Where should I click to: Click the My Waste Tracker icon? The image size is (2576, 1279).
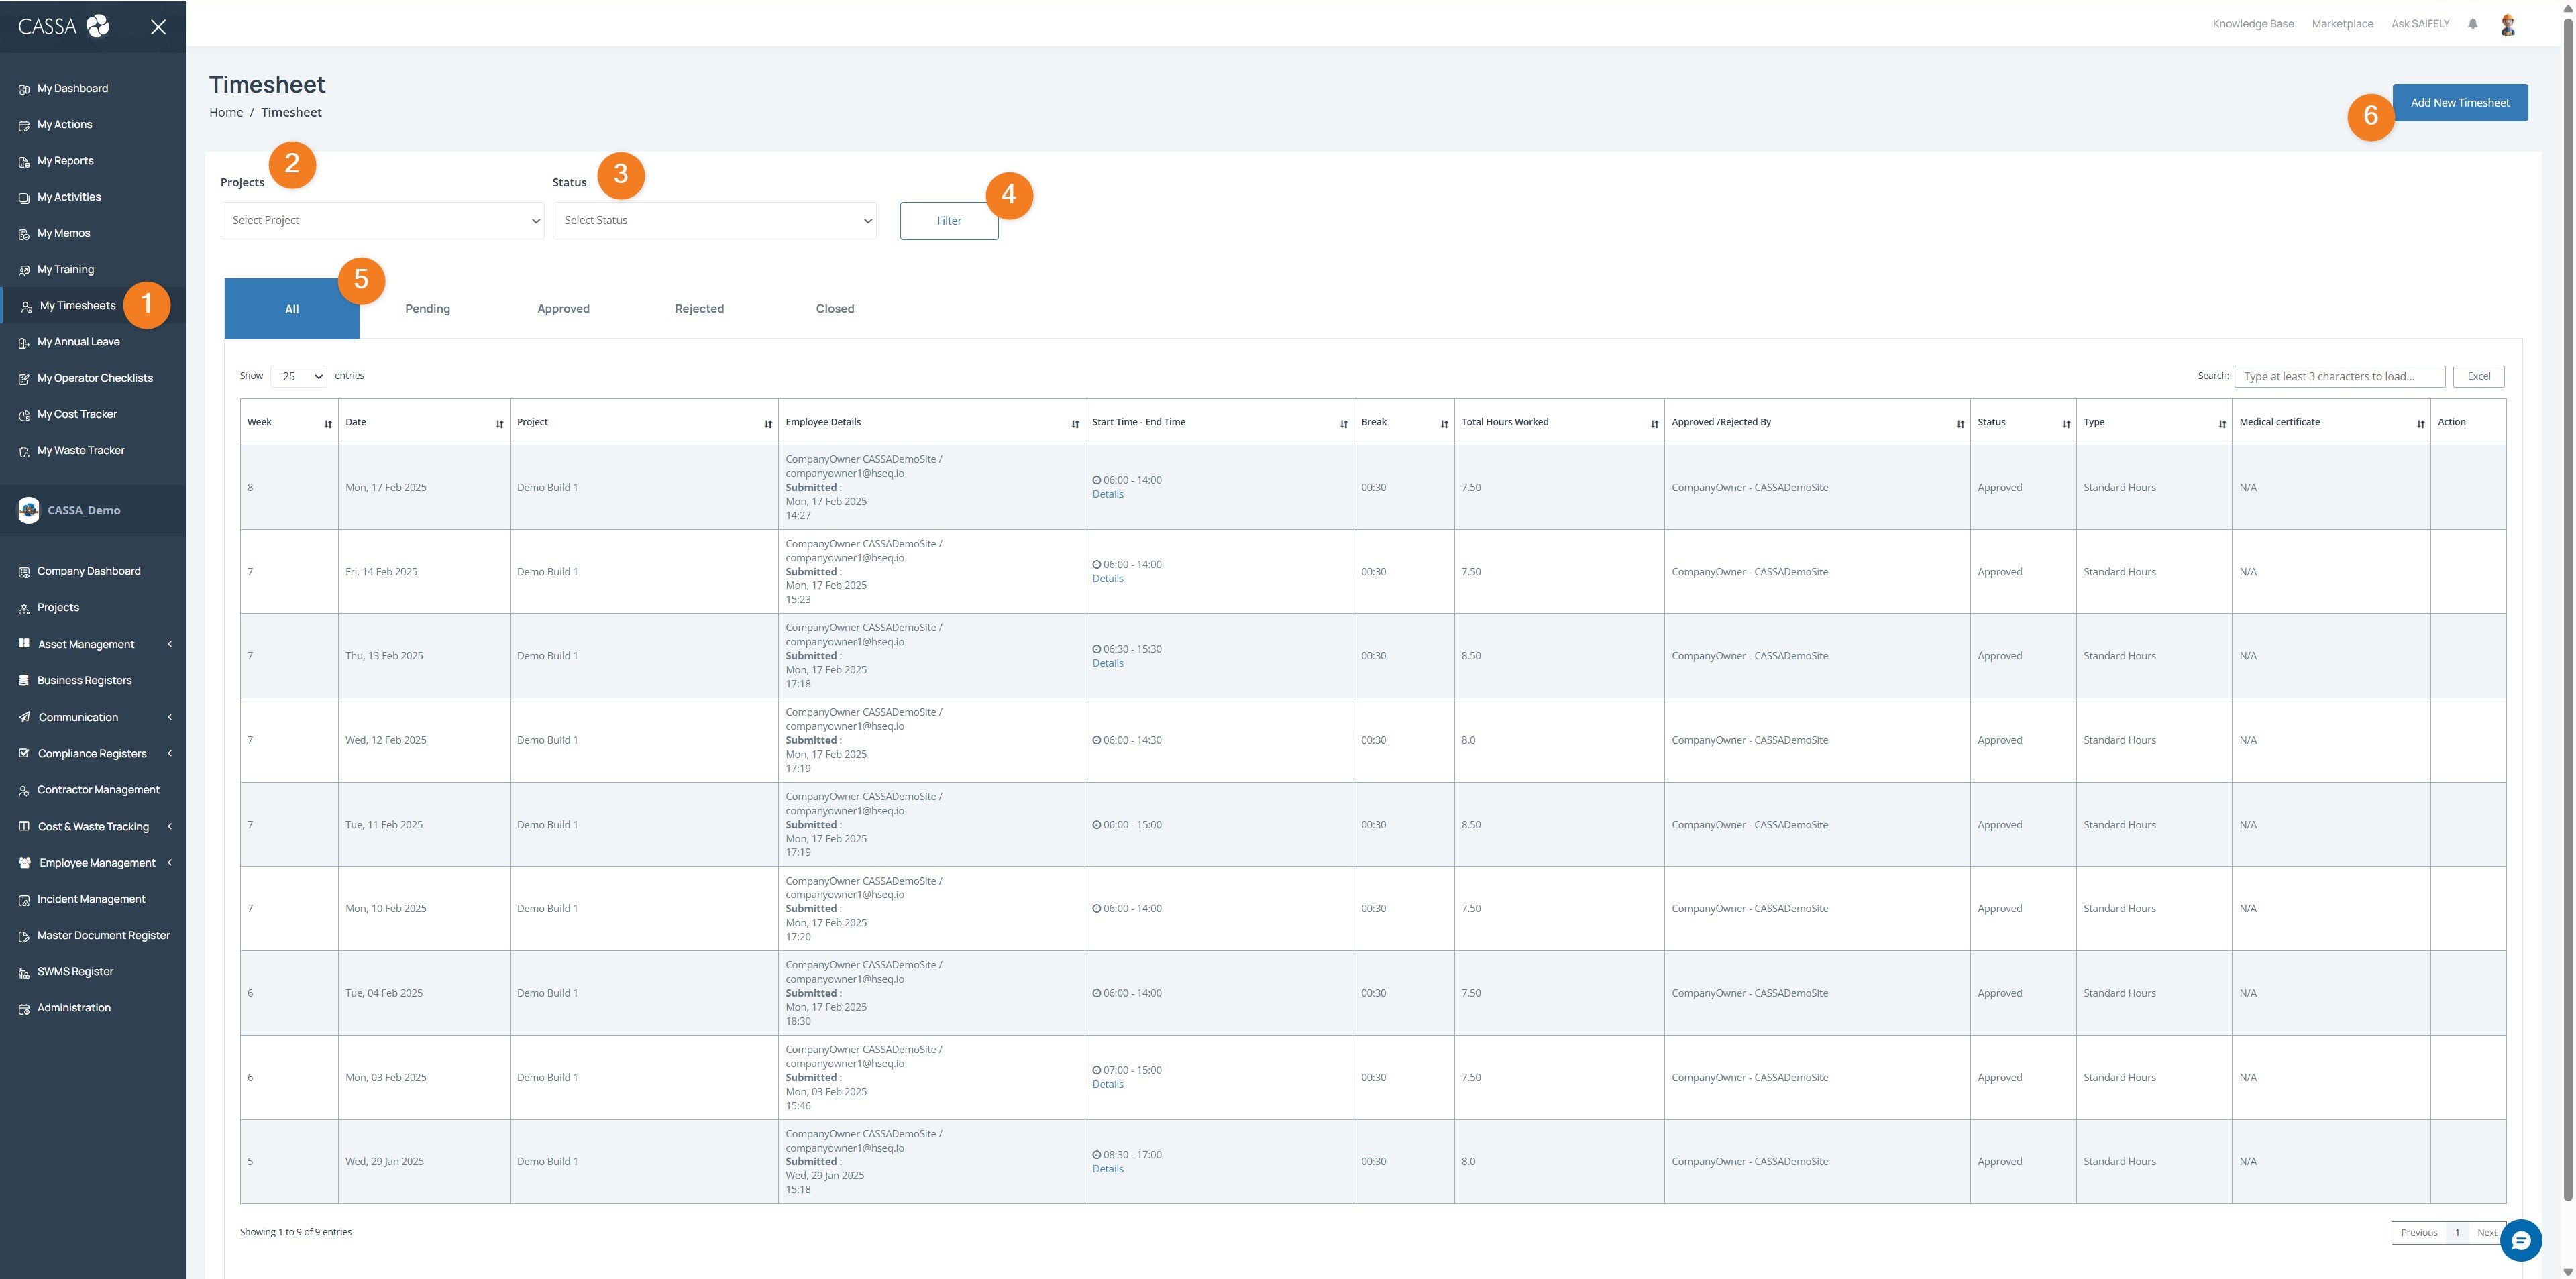[24, 452]
